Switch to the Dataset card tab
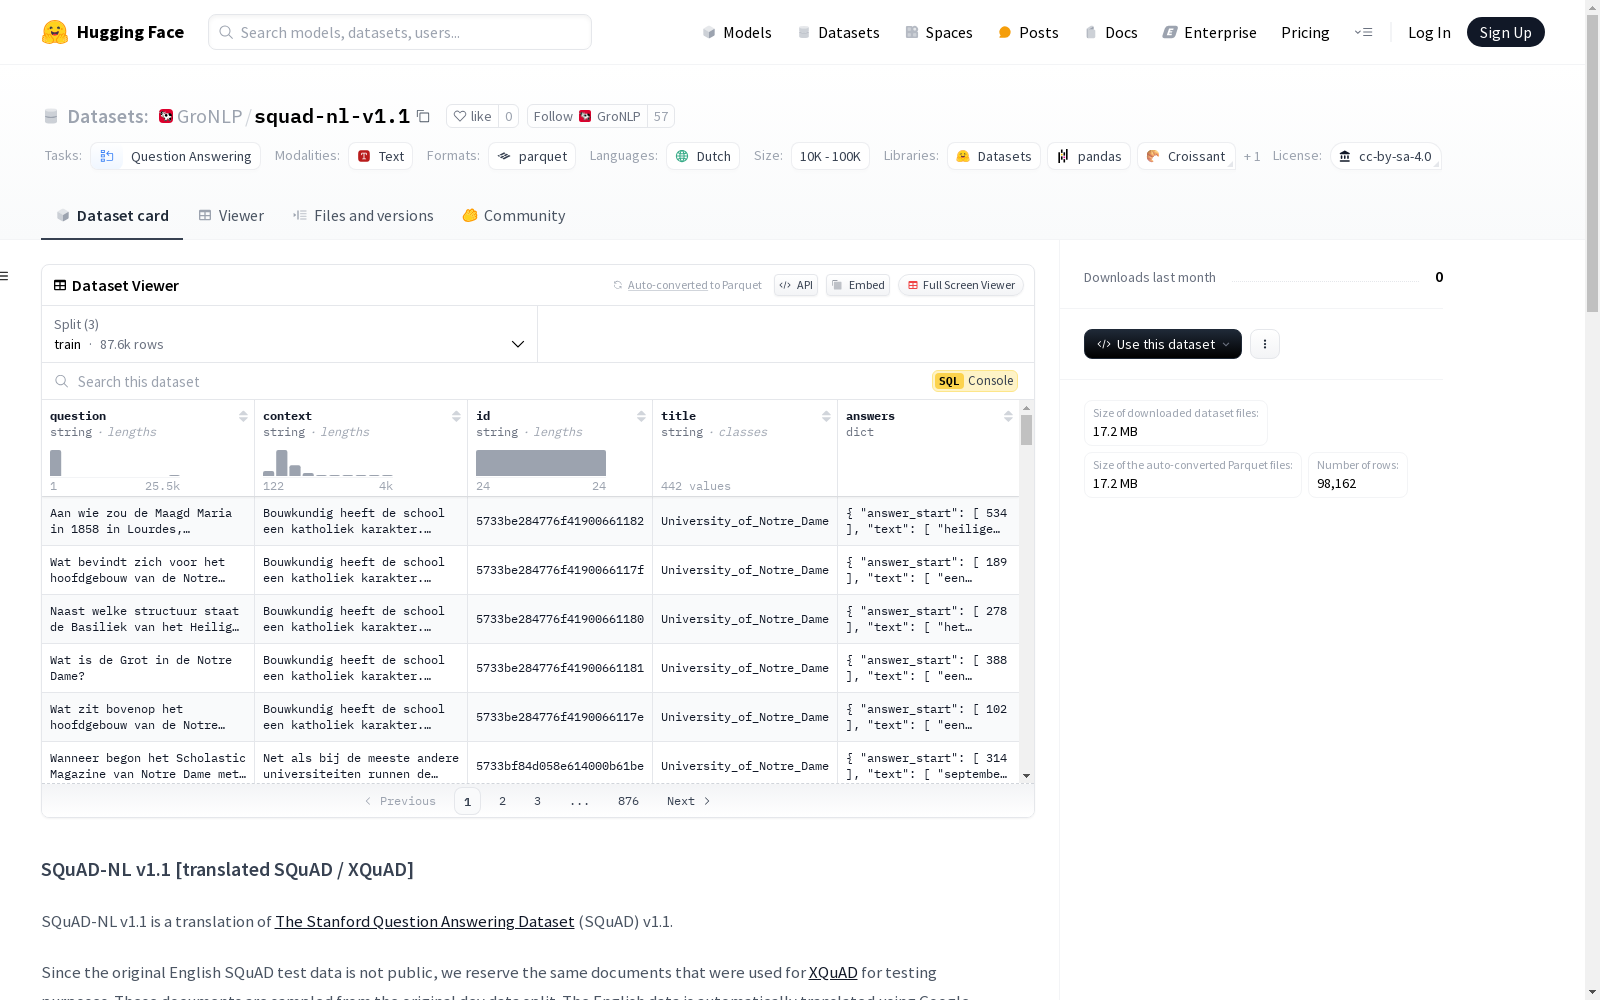This screenshot has width=1600, height=1000. (112, 215)
